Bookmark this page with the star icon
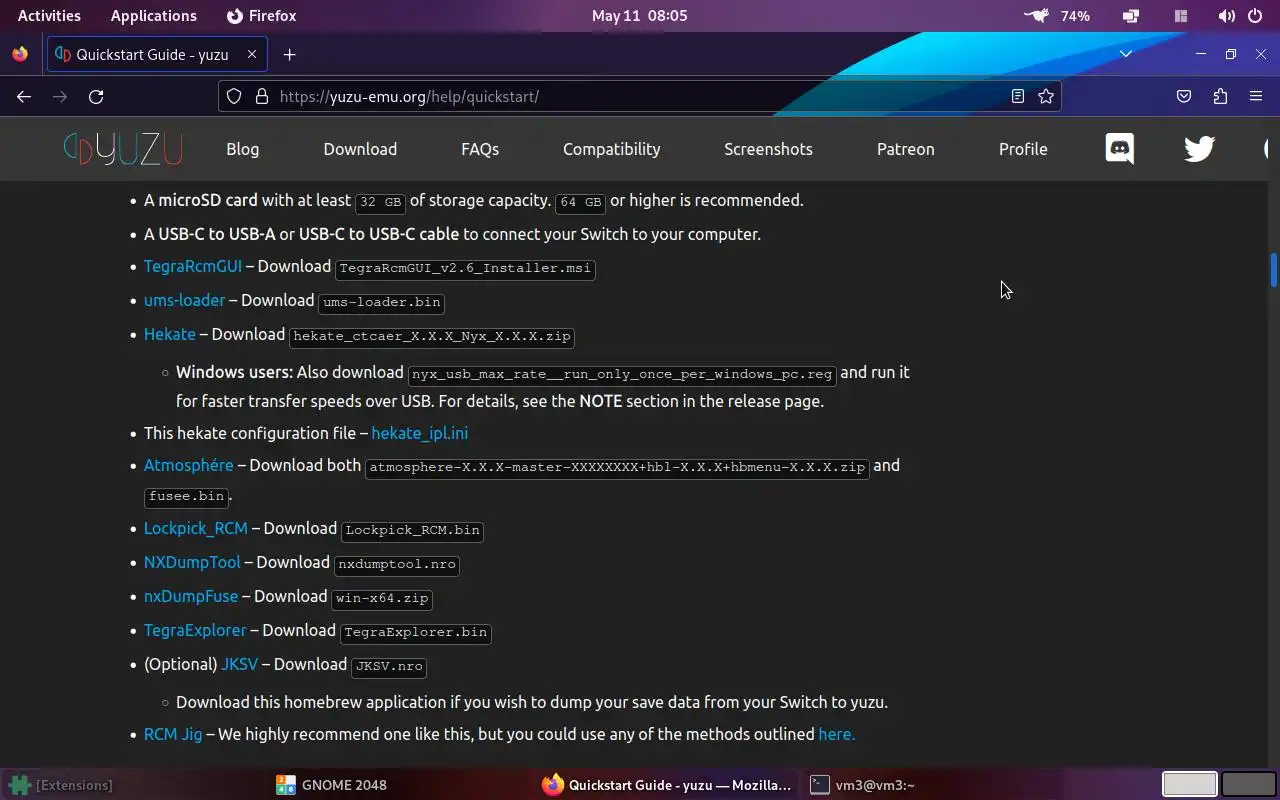 pos(1046,96)
